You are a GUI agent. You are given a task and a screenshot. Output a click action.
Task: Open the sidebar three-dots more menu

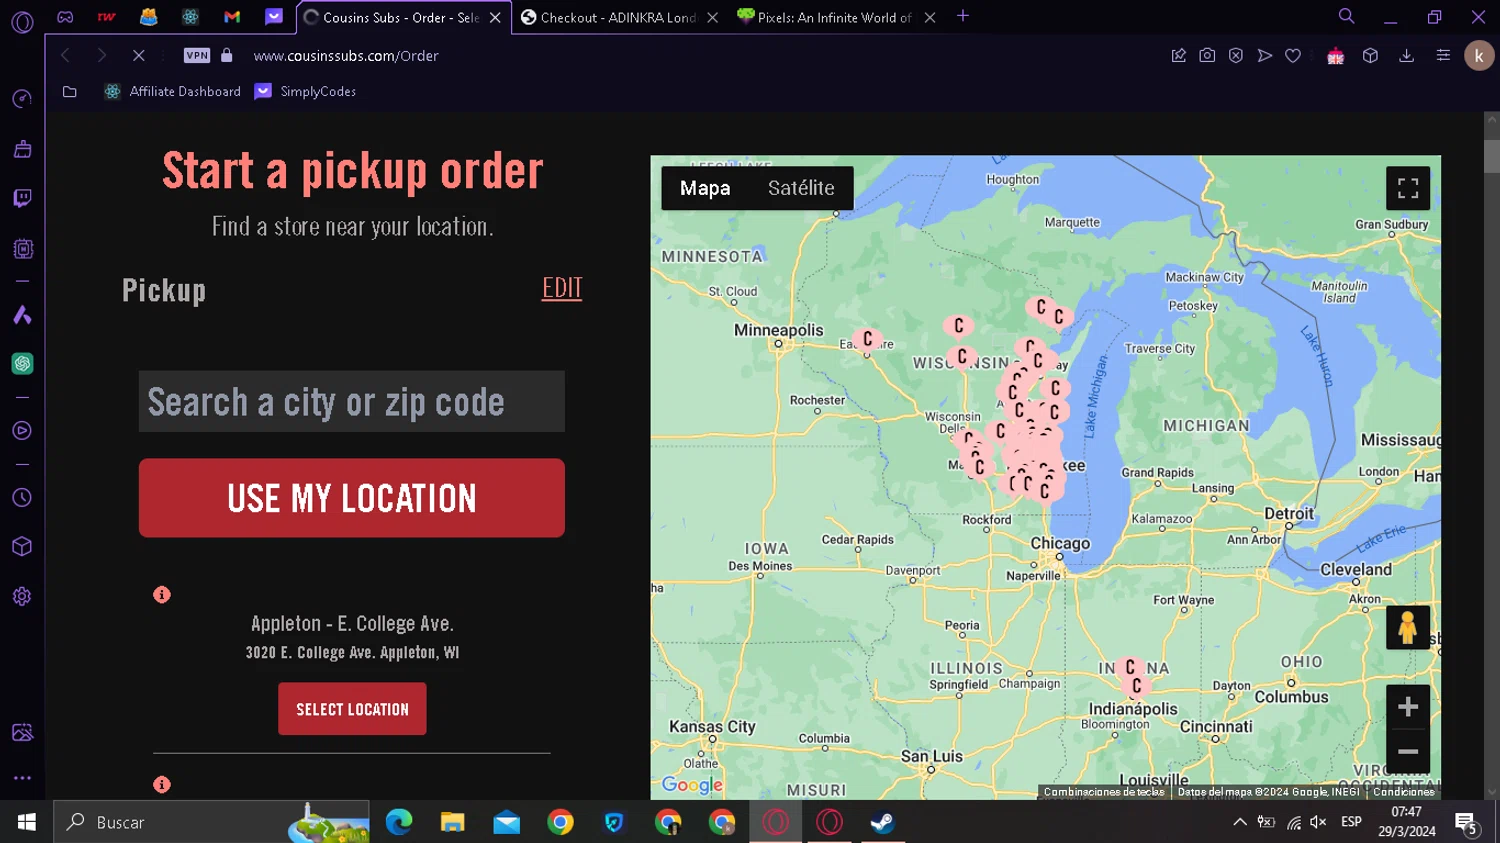pos(22,777)
